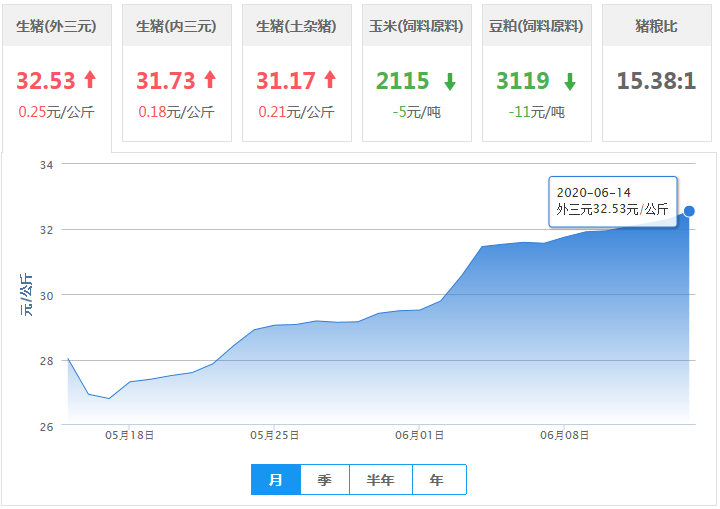This screenshot has width=720, height=509.
Task: Open the 生猪(土杂猪) price tab
Action: click(296, 26)
